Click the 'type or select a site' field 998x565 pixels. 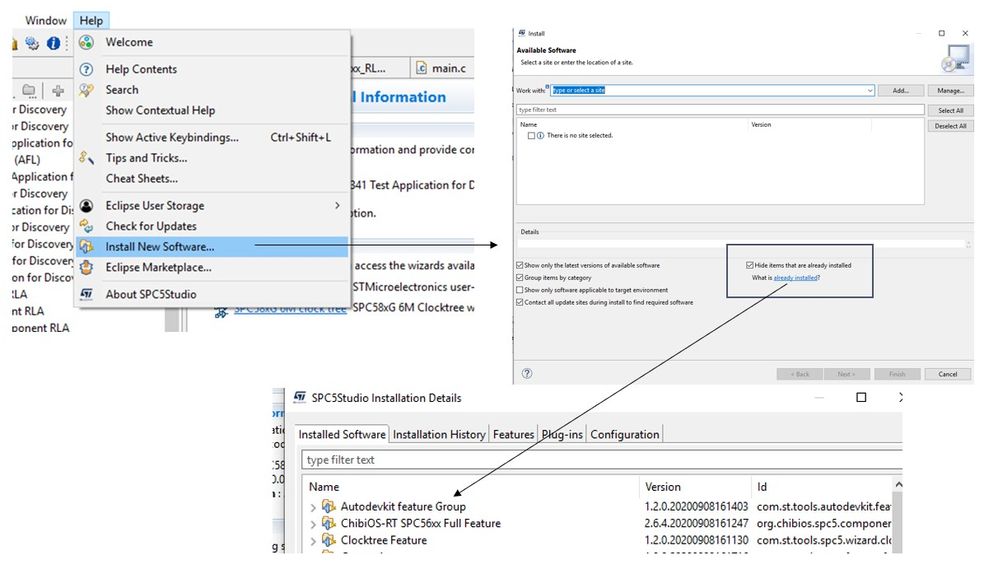712,90
